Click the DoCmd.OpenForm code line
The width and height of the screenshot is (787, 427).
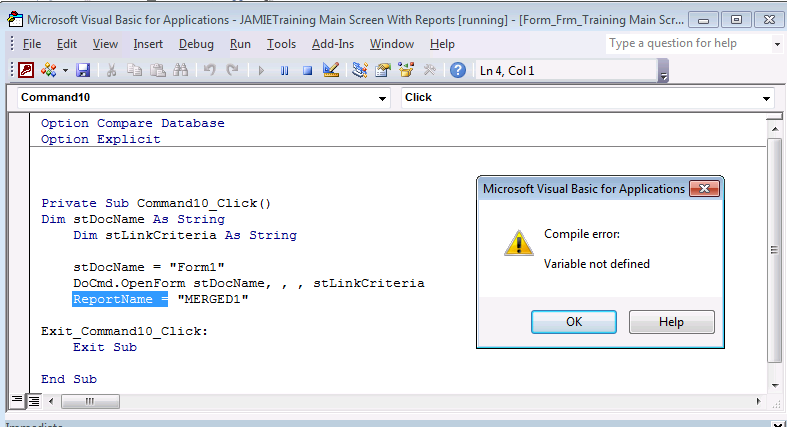pyautogui.click(x=248, y=283)
